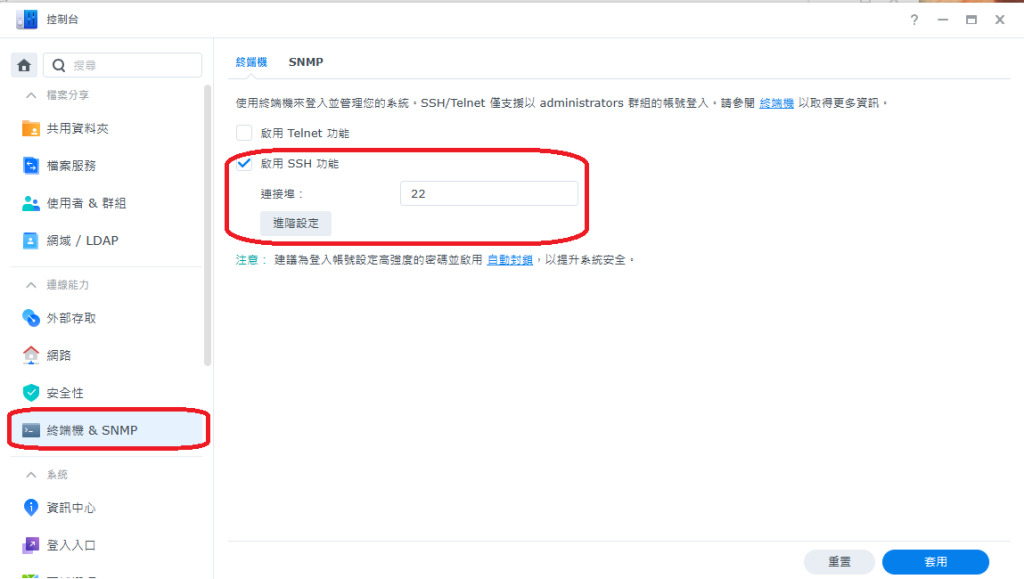This screenshot has width=1024, height=579.
Task: Open 使用者 & 群組 users icon
Action: [31, 203]
